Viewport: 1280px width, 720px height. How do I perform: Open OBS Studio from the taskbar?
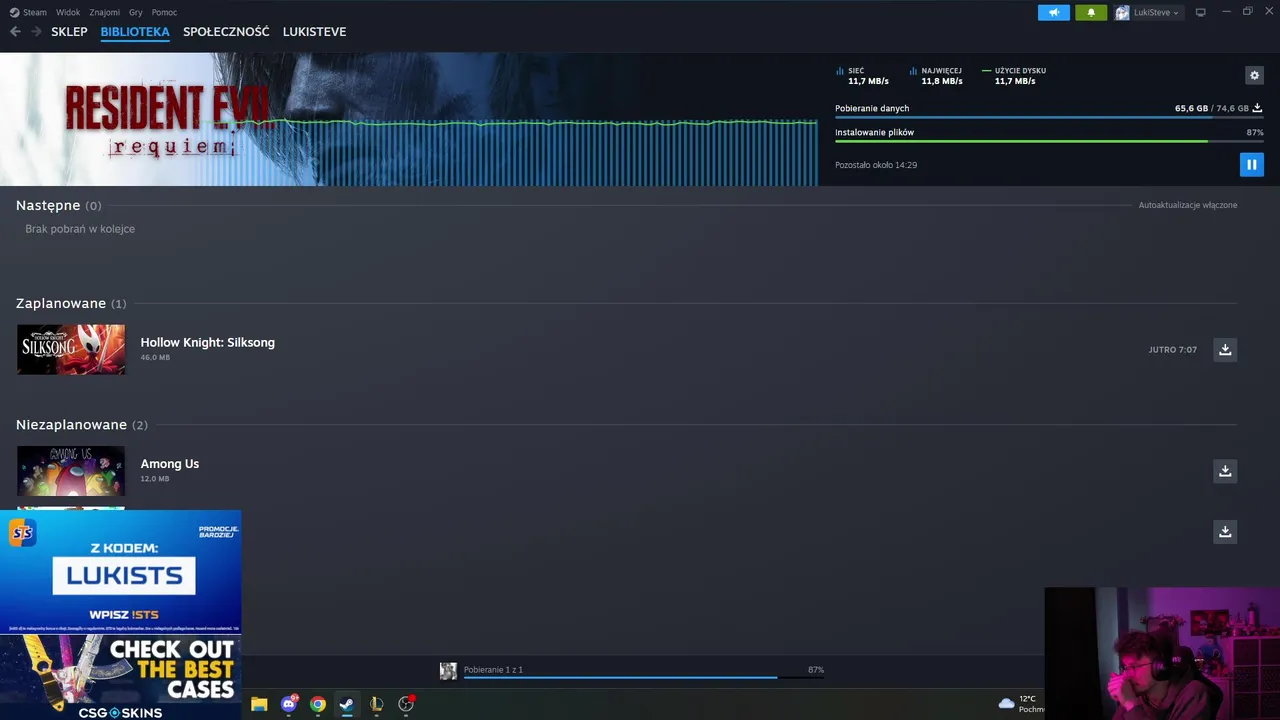(x=406, y=704)
